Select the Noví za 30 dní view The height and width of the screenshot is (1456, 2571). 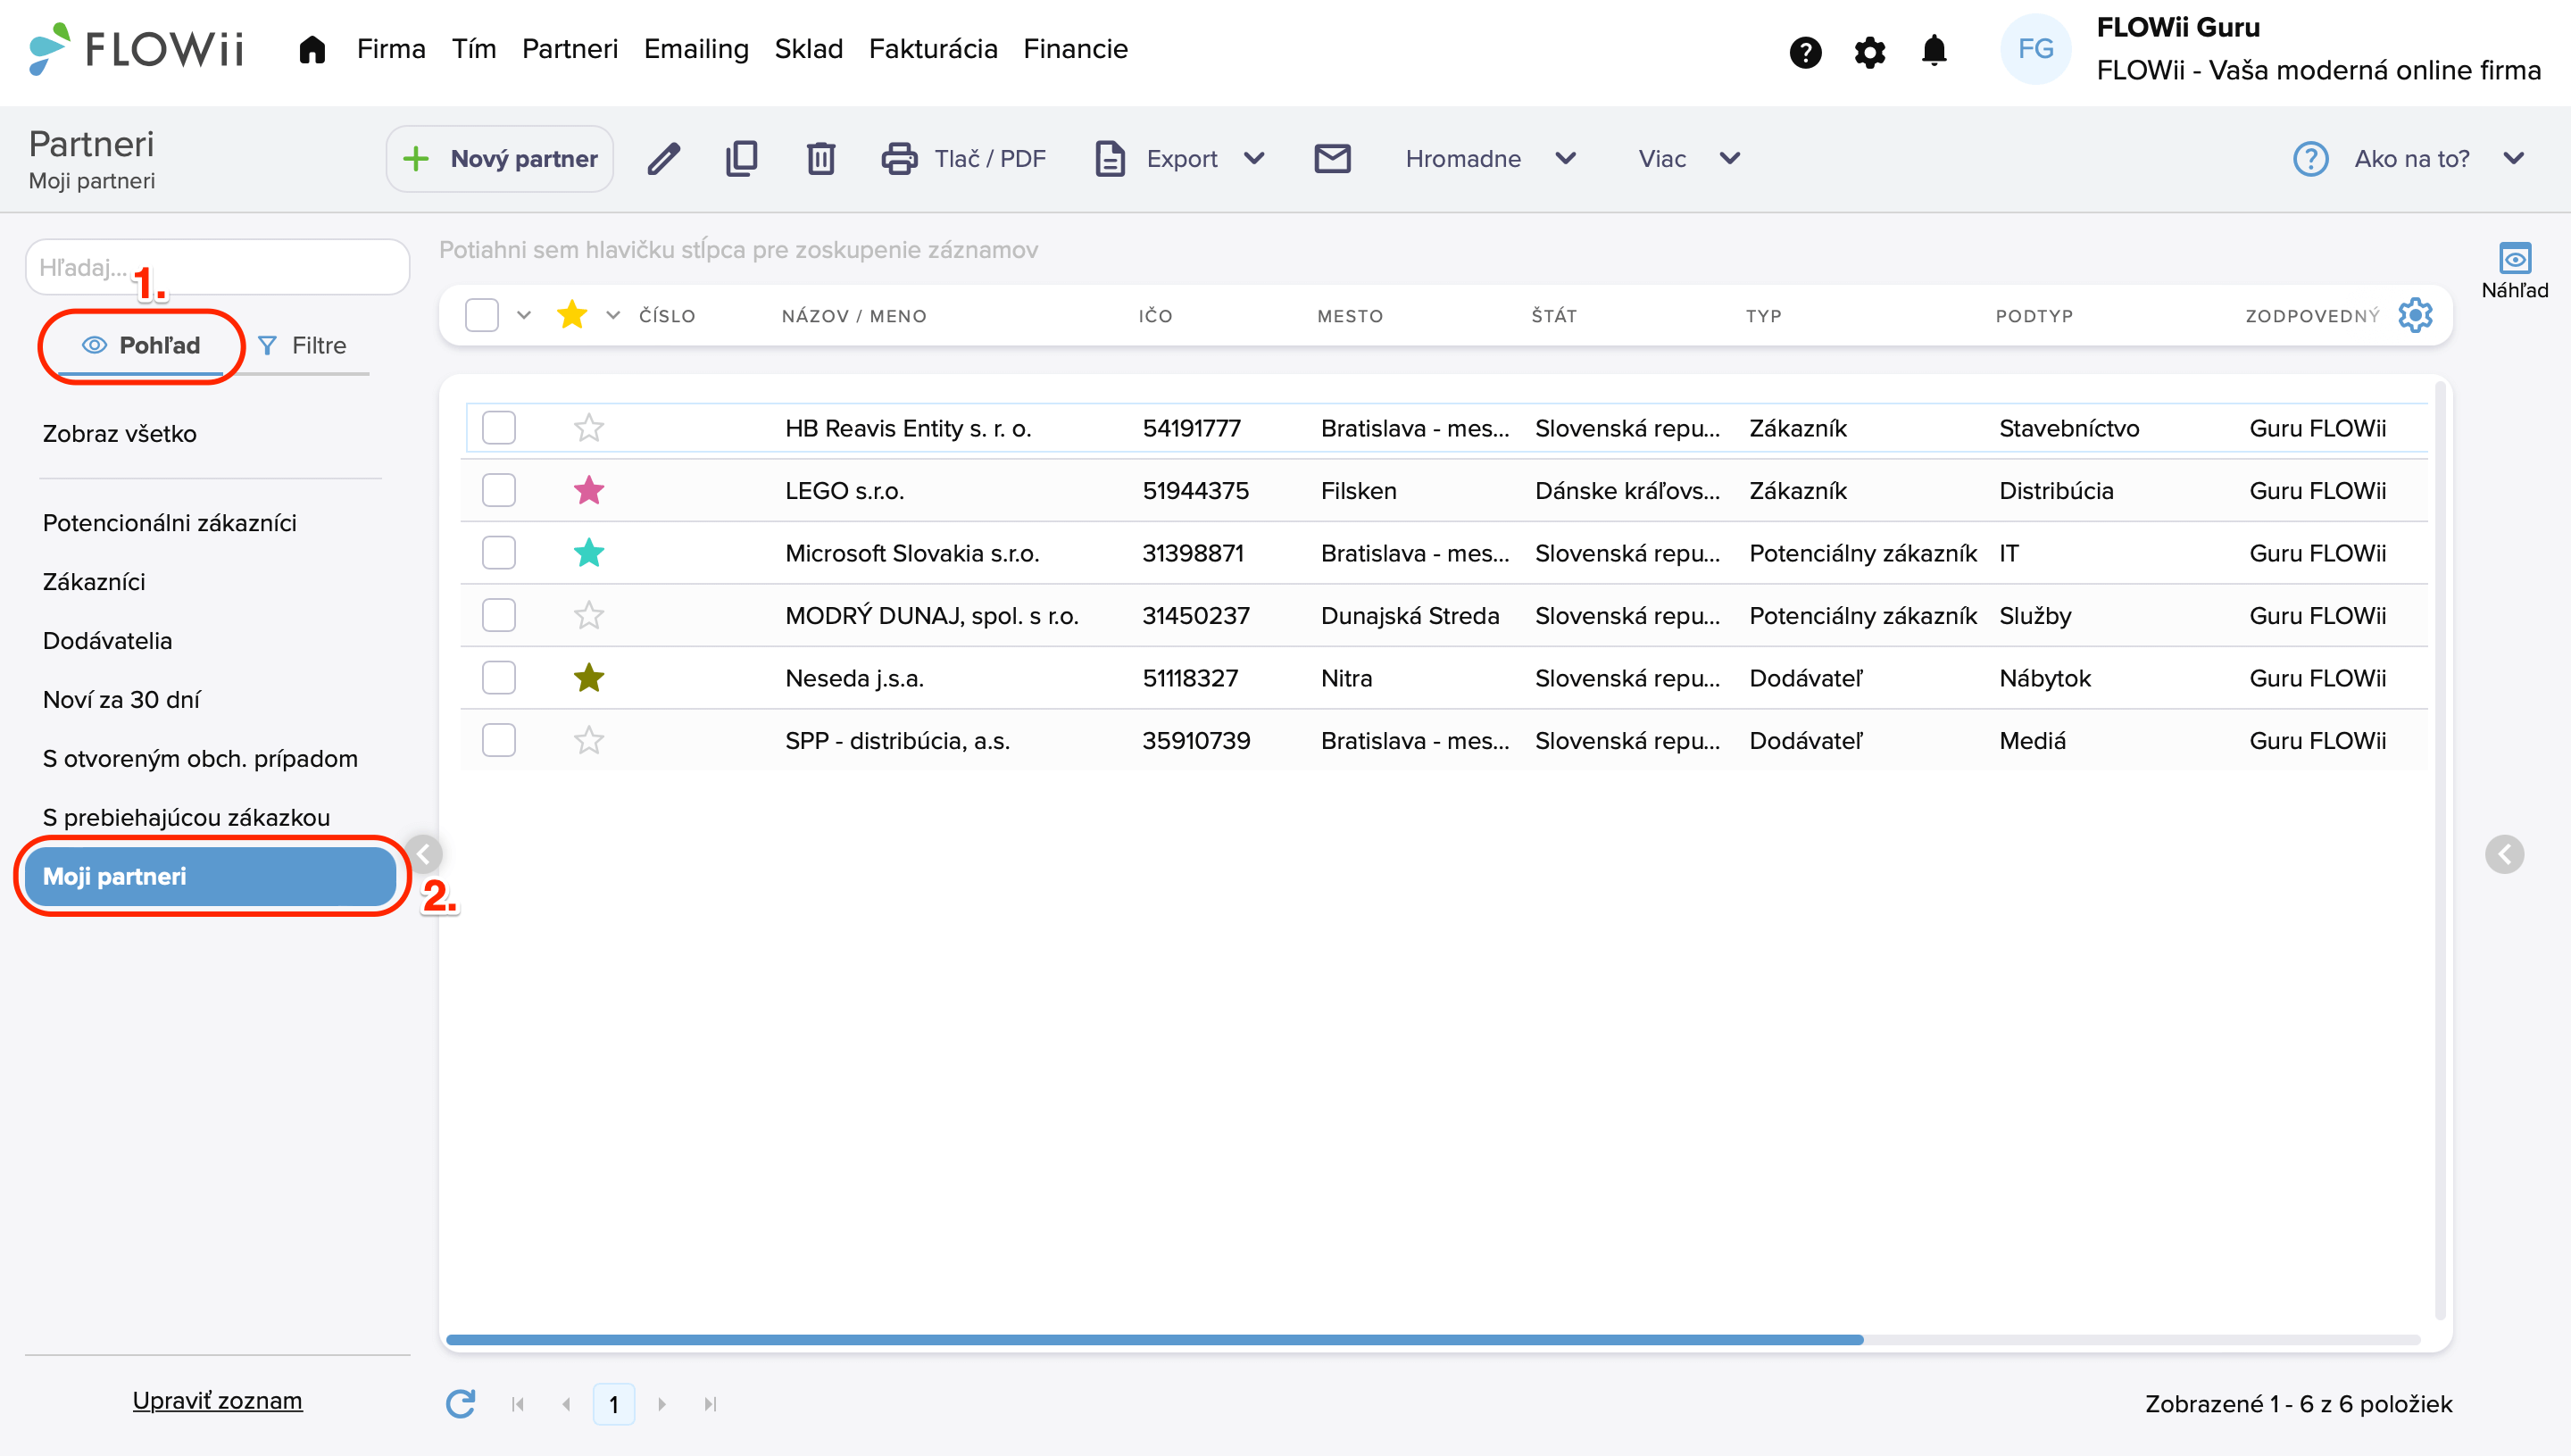coord(121,700)
